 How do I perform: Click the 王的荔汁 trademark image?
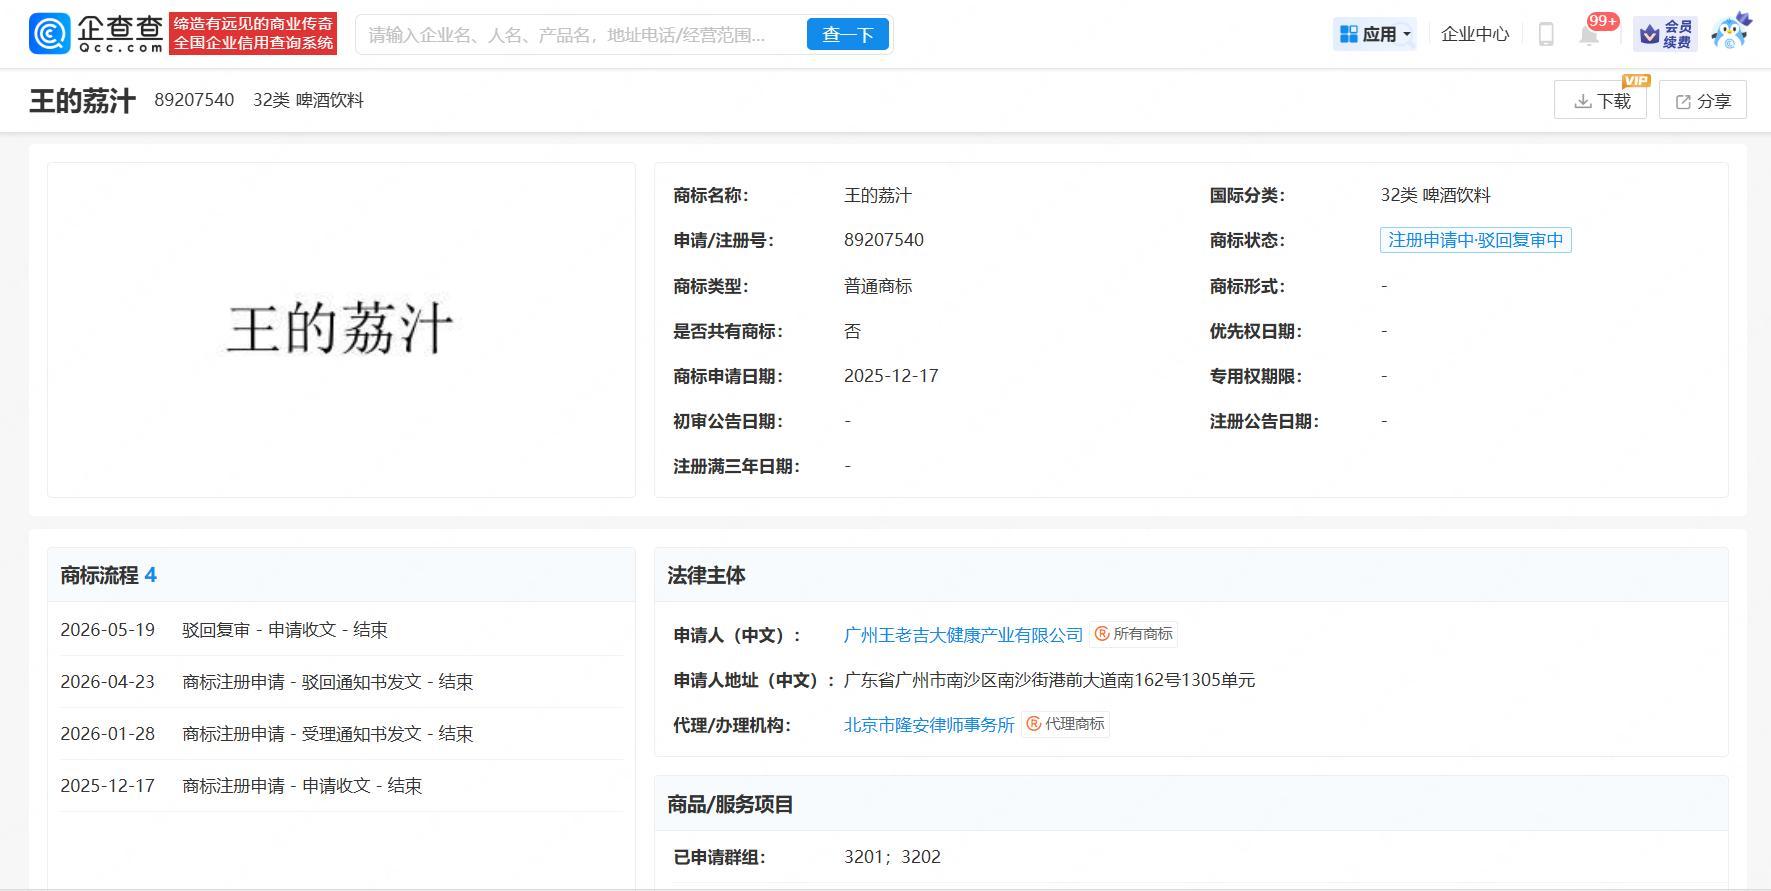(341, 329)
